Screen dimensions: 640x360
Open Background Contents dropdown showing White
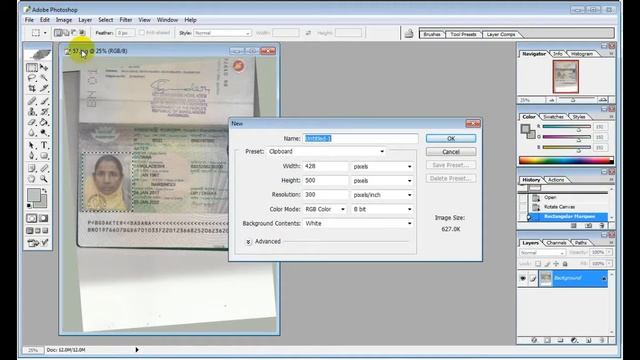pyautogui.click(x=358, y=223)
